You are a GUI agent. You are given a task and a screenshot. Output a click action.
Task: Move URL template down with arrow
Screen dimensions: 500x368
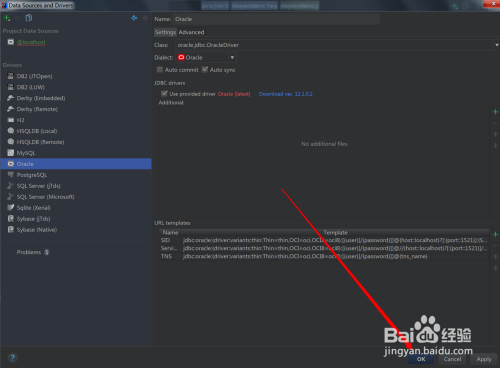495,268
